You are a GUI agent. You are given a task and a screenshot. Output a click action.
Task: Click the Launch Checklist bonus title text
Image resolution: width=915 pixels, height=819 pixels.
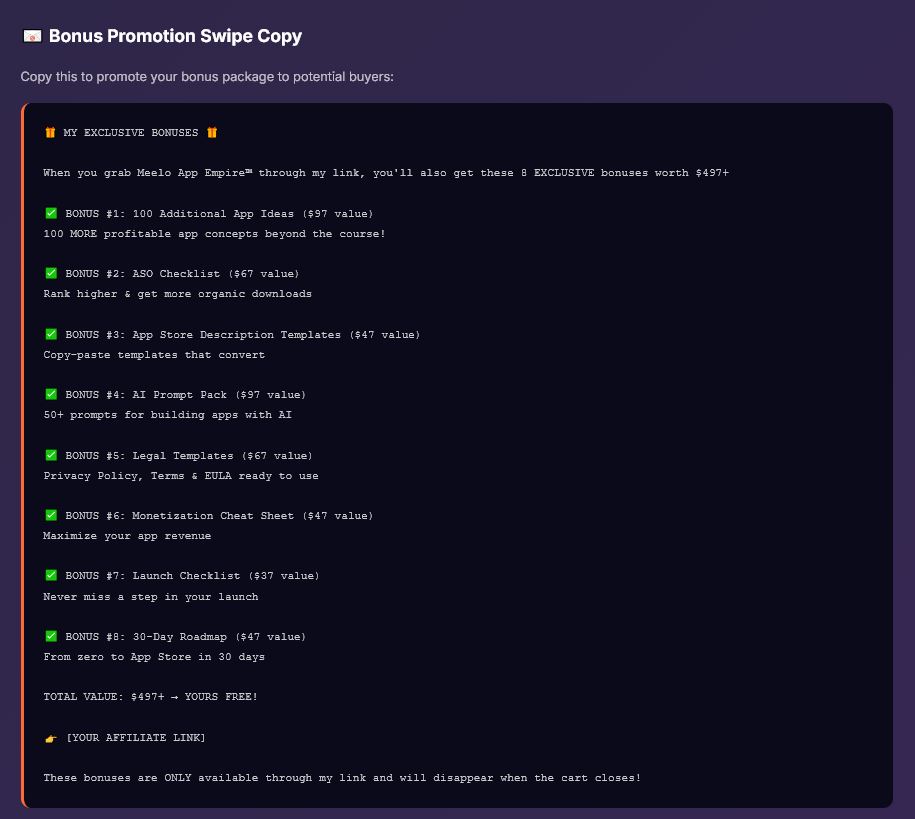point(192,576)
